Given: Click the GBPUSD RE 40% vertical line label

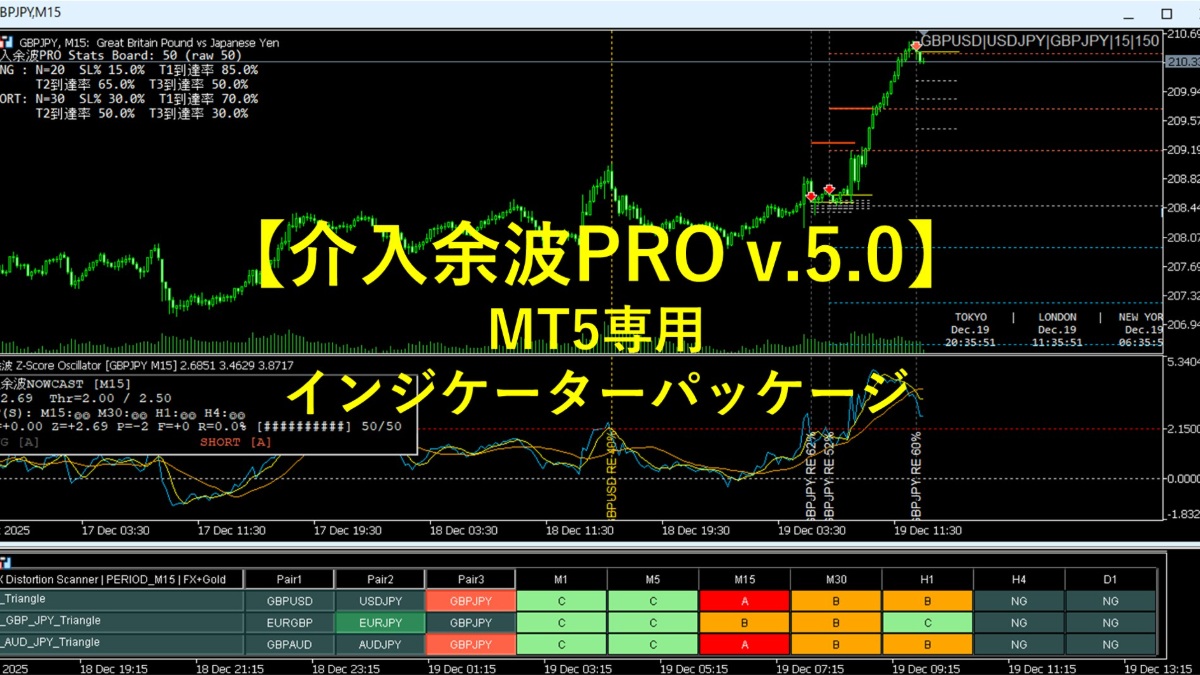Looking at the screenshot, I should tap(611, 474).
